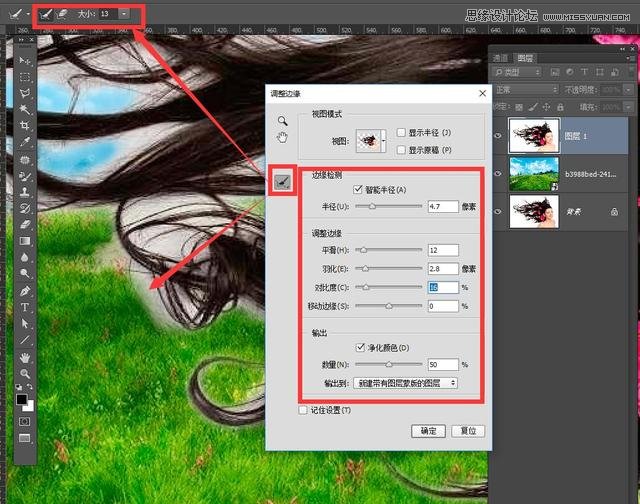Select the Line tool
This screenshot has height=504, width=640.
coord(25,340)
